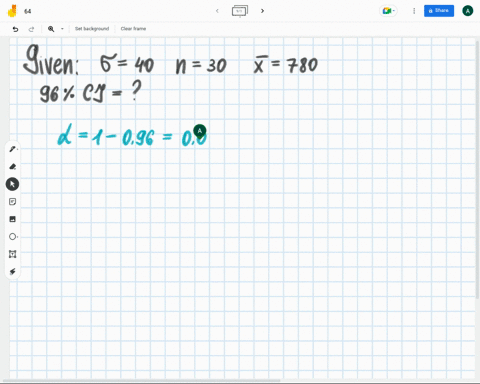Start a Google Meet call
The height and width of the screenshot is (384, 480).
388,11
